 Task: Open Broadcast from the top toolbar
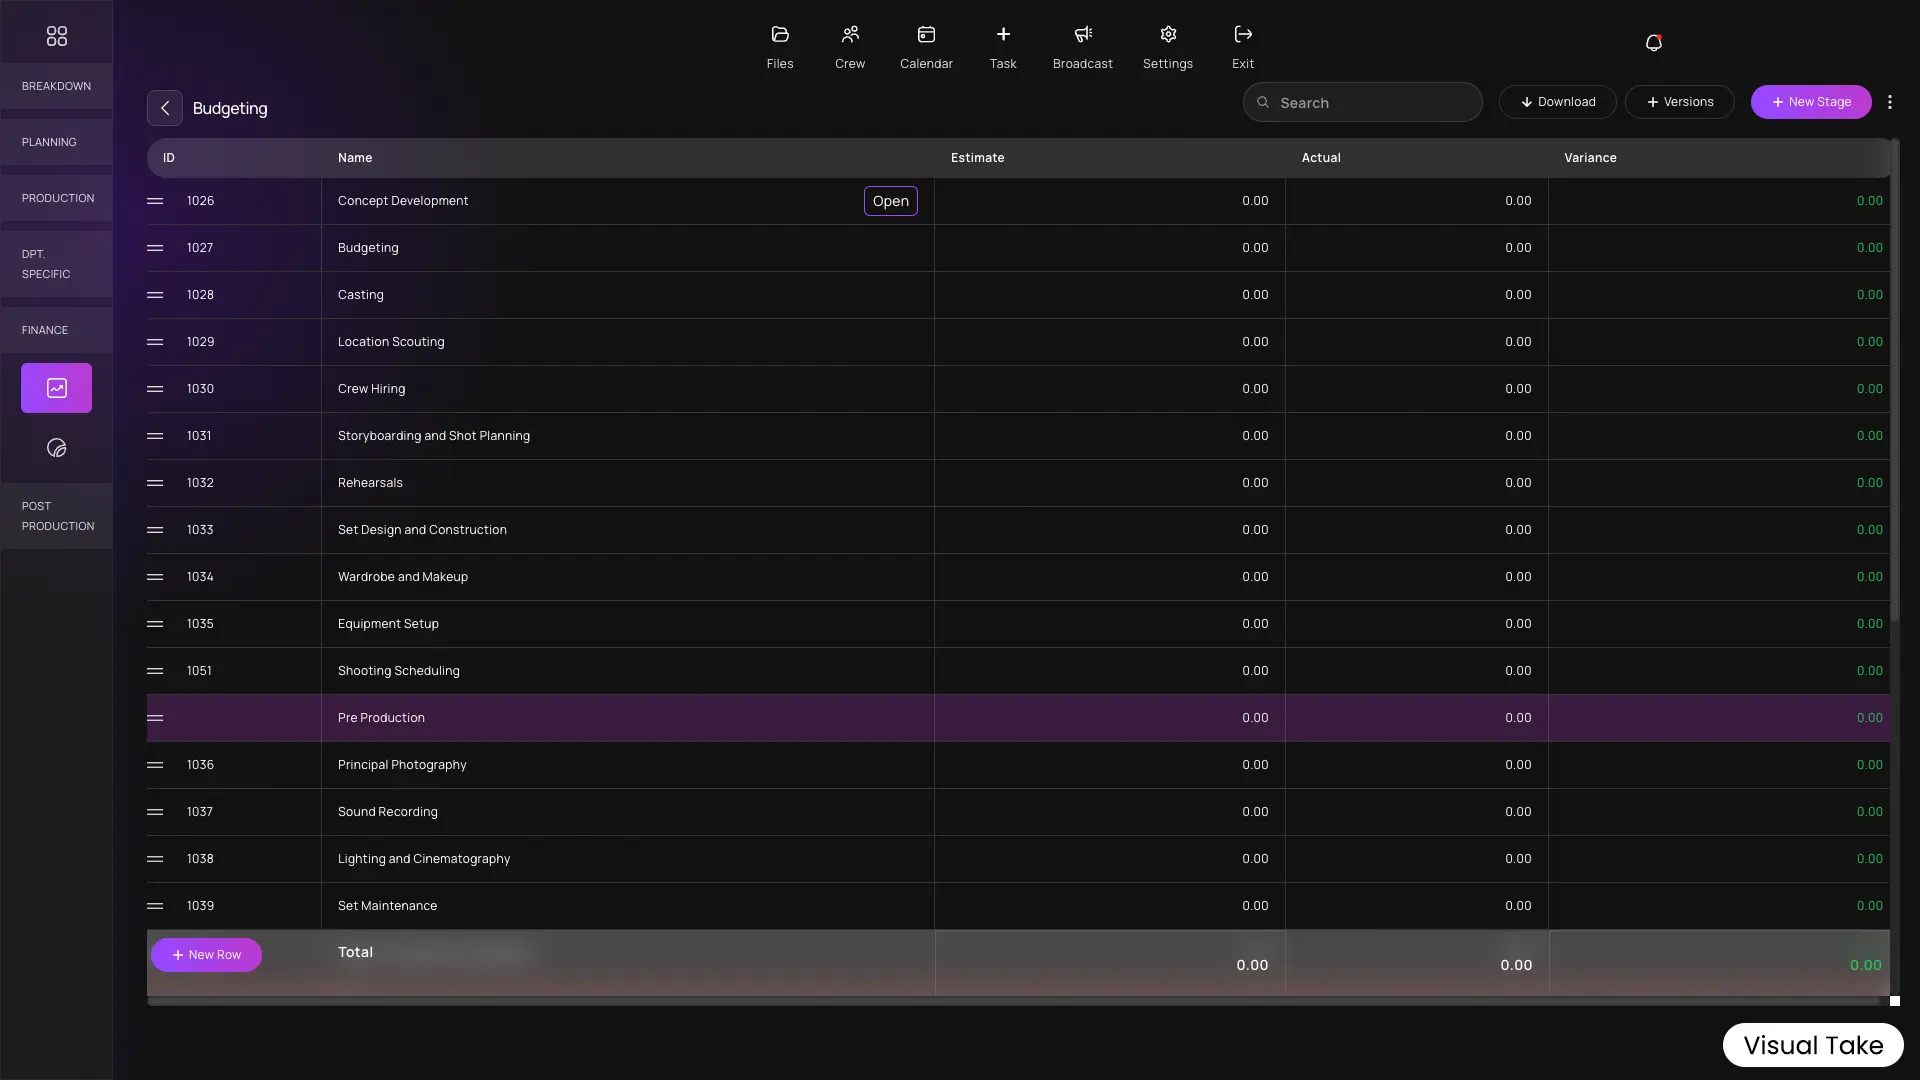point(1083,45)
